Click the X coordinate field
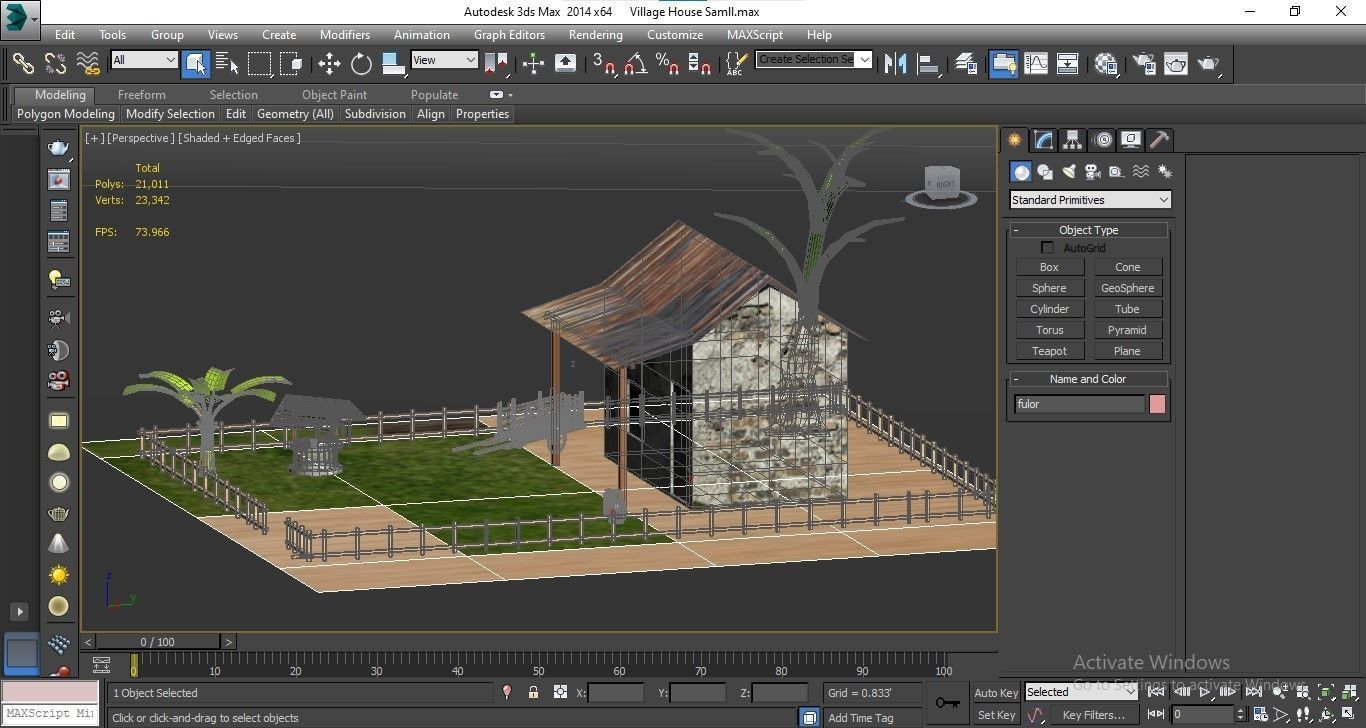This screenshot has width=1366, height=728. coord(617,692)
